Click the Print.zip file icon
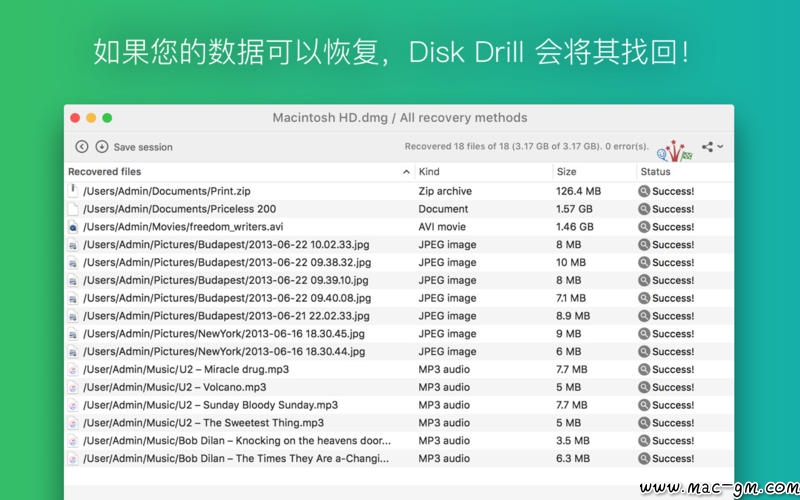 73,191
